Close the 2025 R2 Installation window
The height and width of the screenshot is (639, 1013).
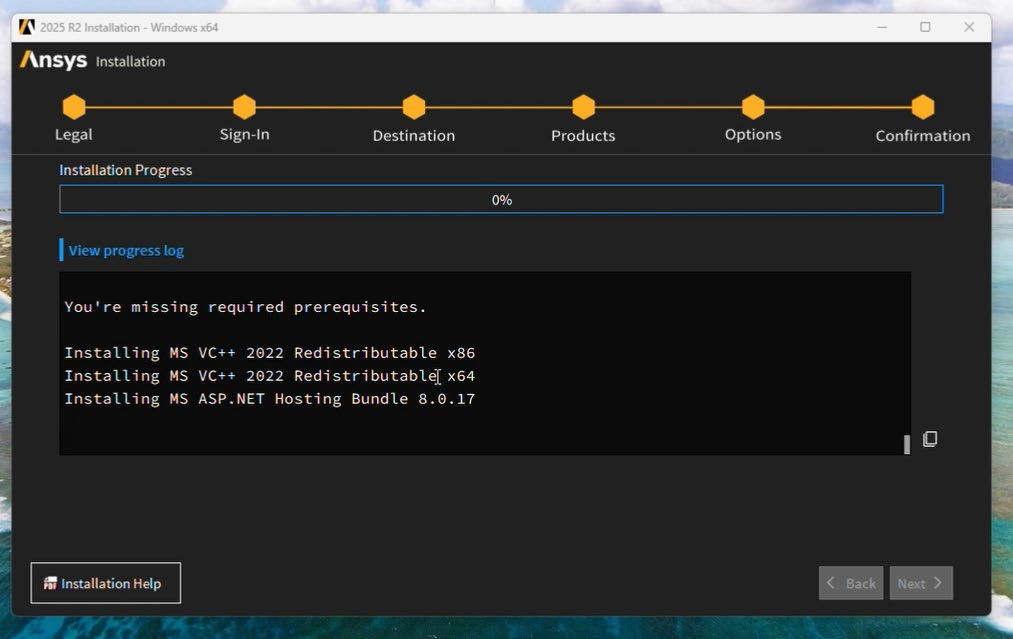tap(968, 27)
